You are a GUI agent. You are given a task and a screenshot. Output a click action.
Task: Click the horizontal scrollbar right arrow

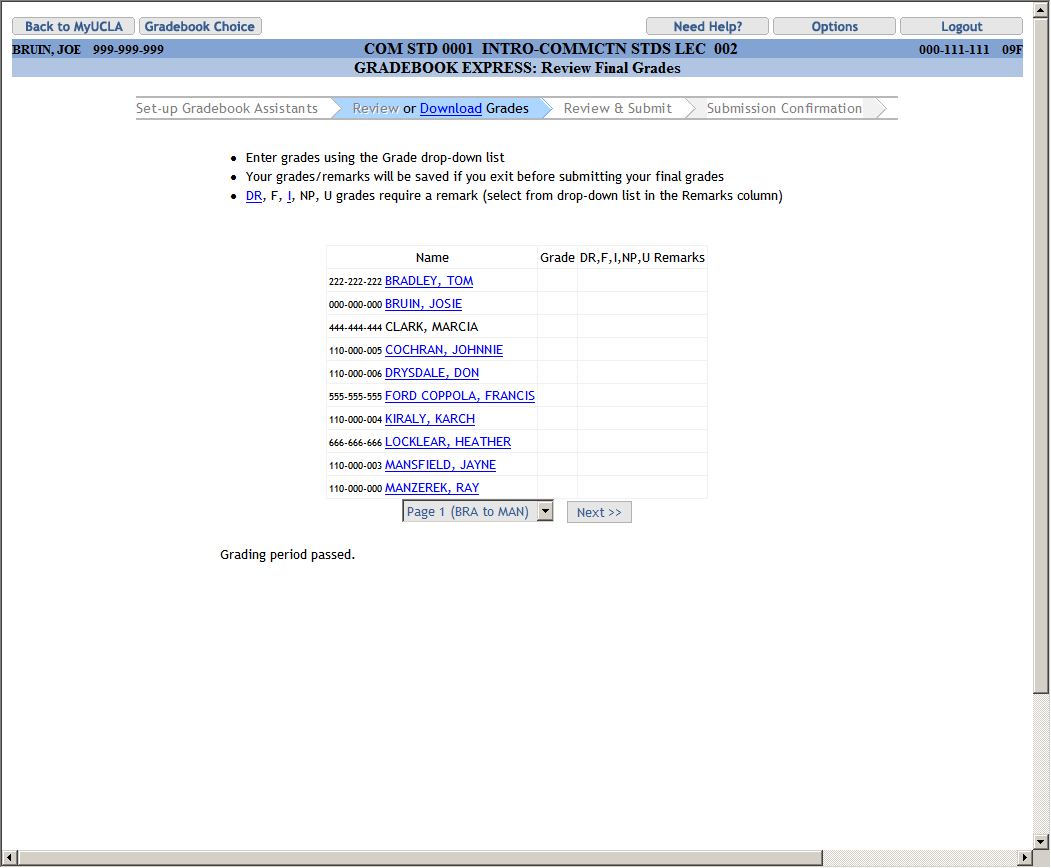(1024, 858)
